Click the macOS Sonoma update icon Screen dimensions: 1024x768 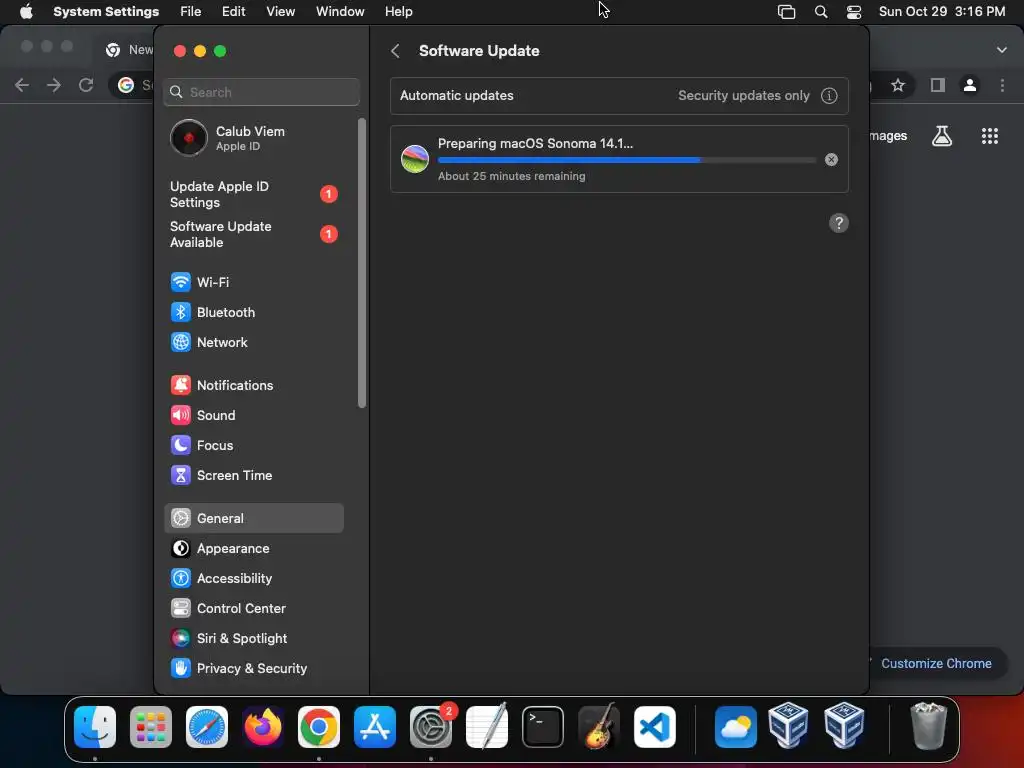pos(415,159)
